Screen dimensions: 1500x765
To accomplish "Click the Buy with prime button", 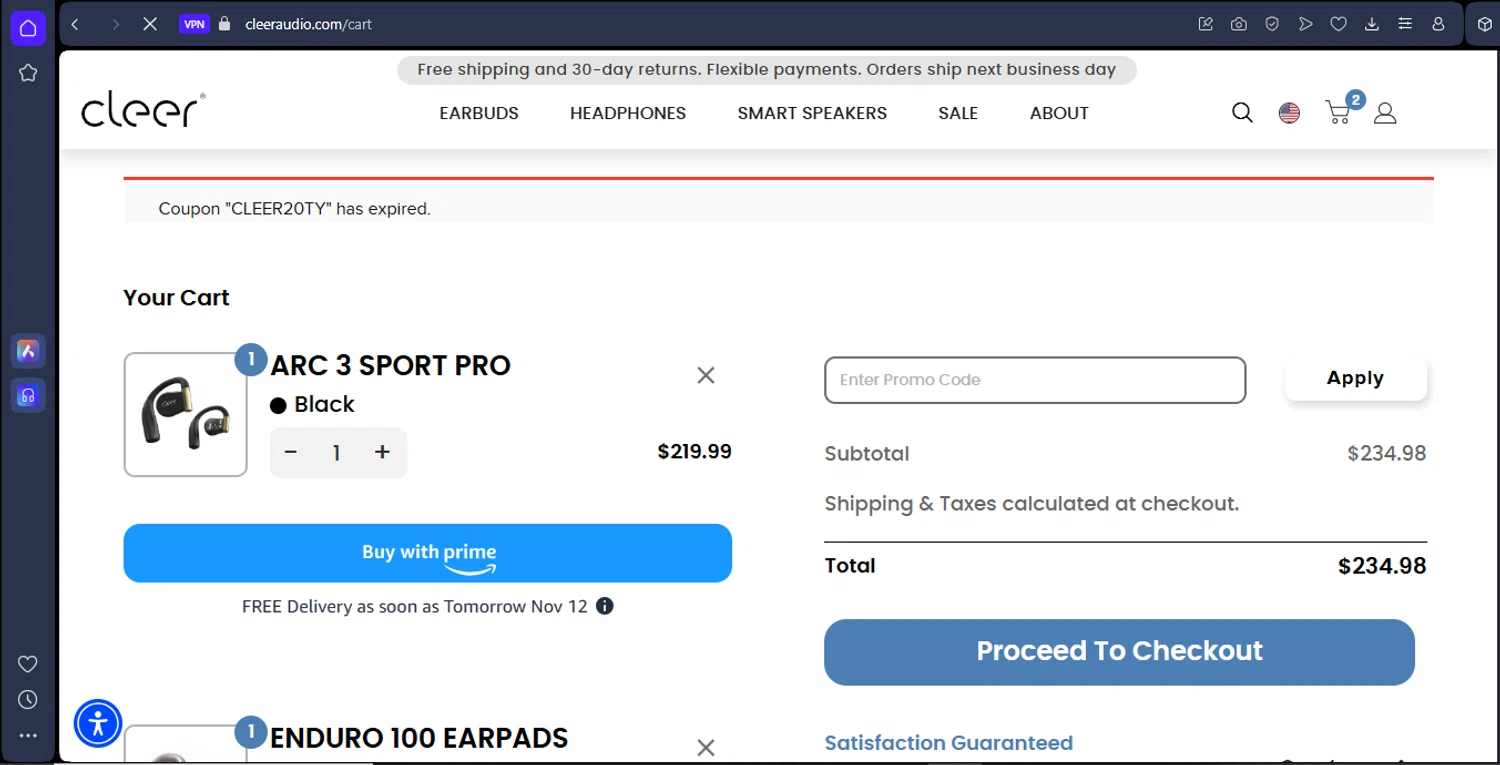I will coord(428,553).
